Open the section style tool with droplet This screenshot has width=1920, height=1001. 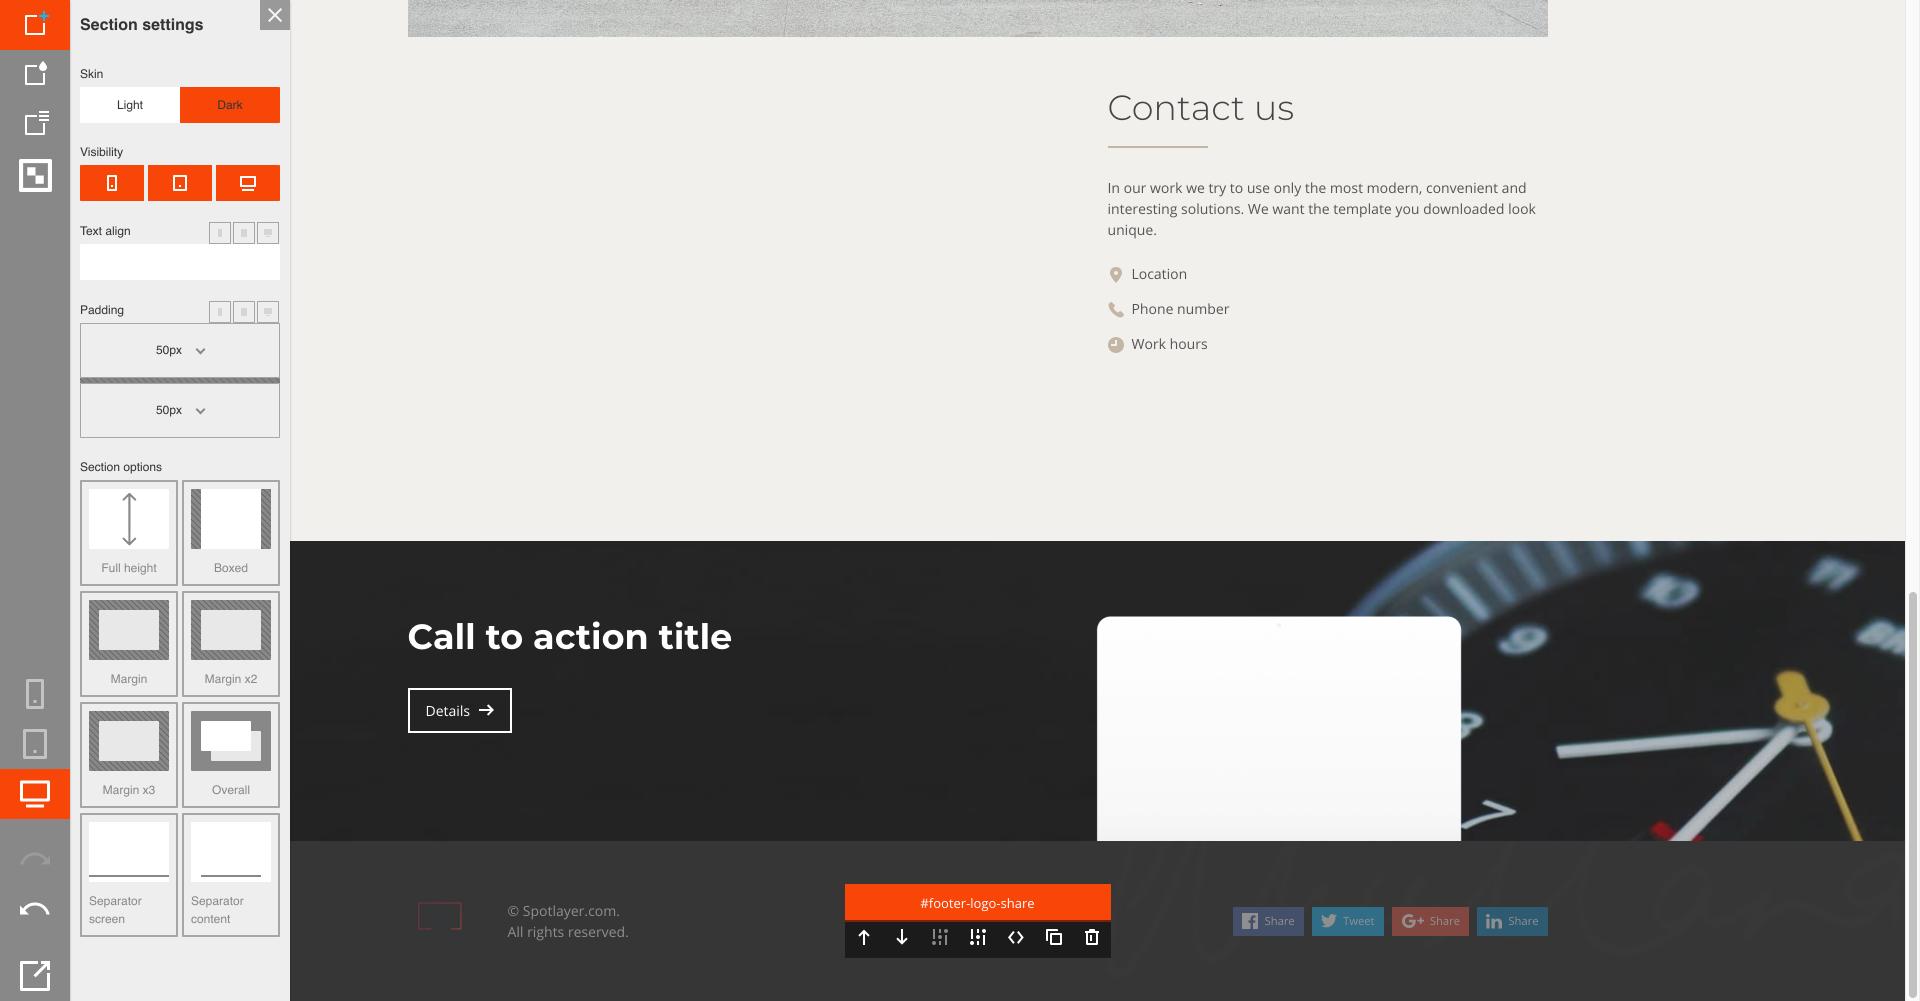(x=35, y=74)
